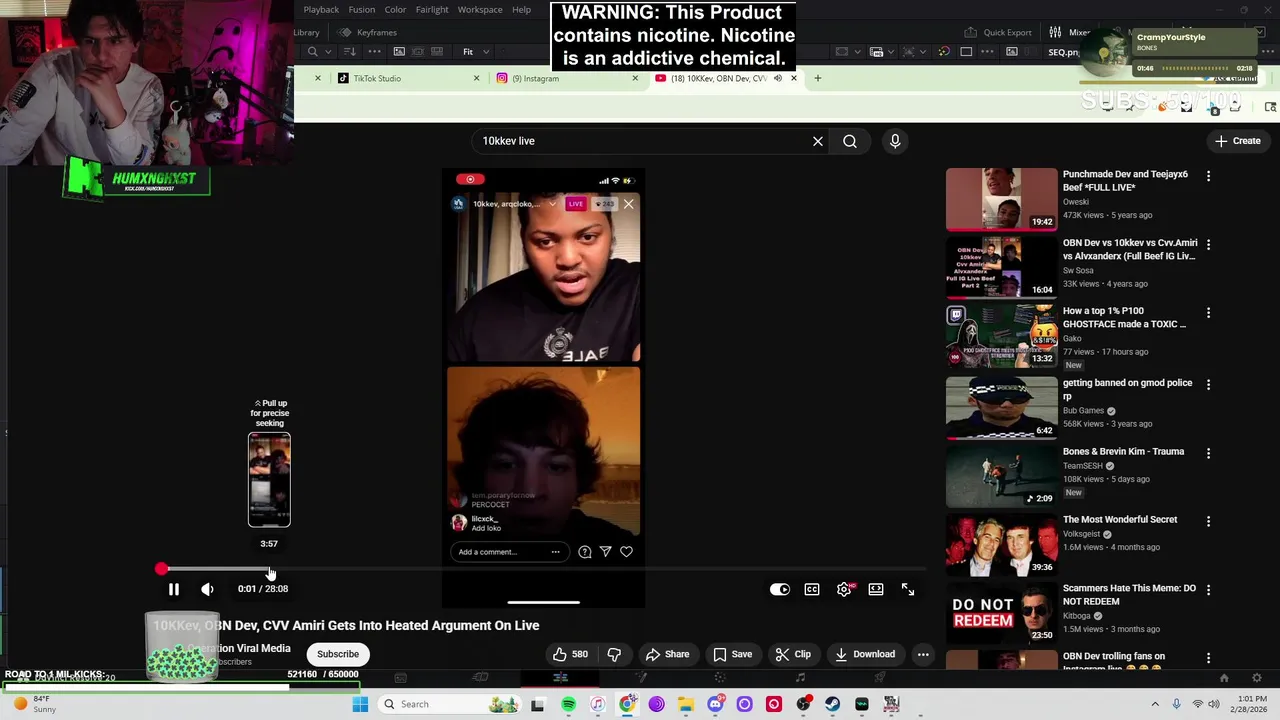
Task: Open Fairlight menu in DaVinci Resolve
Action: click(432, 10)
